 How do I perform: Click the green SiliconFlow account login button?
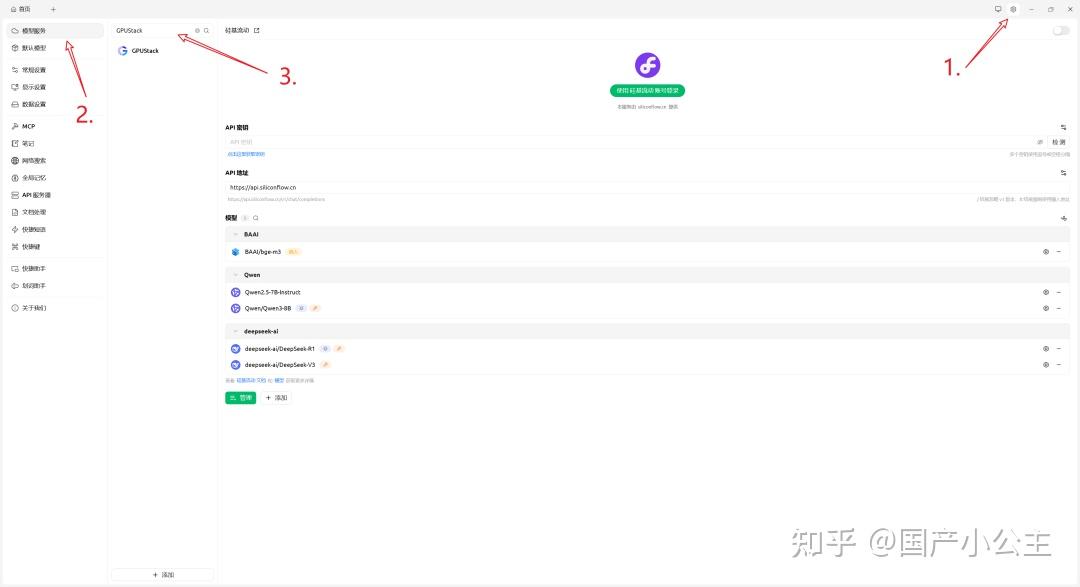[x=647, y=90]
